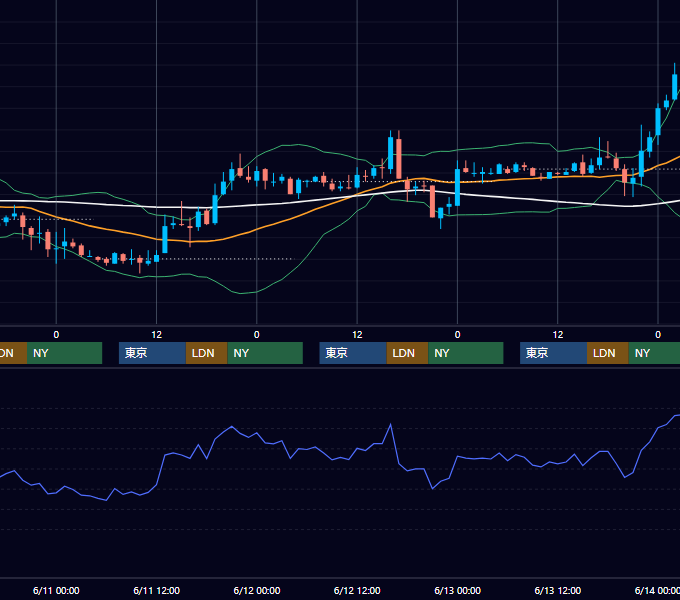
Task: Click the tall blue candle at 6/13 00:00
Action: 458,187
